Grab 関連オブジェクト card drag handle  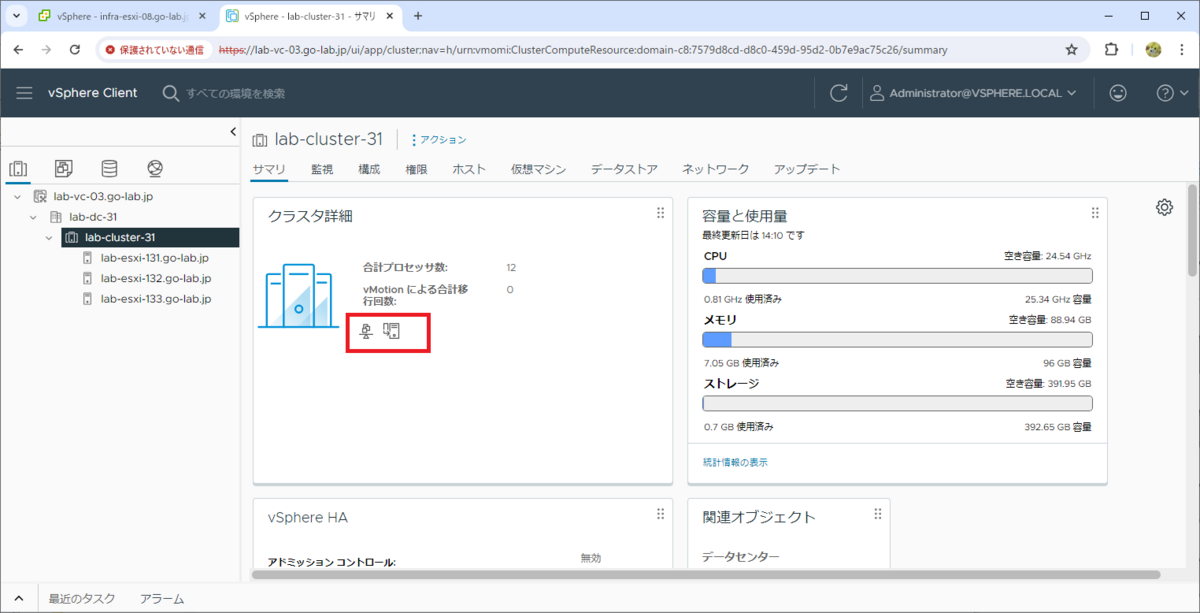878,514
